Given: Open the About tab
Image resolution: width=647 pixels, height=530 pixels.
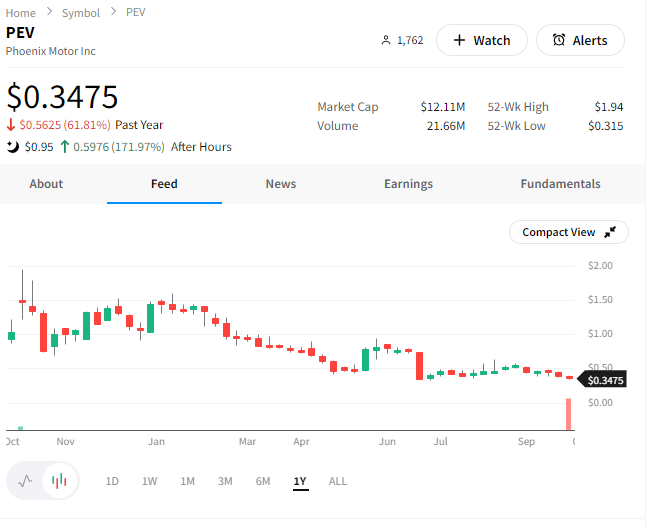Looking at the screenshot, I should [x=46, y=184].
